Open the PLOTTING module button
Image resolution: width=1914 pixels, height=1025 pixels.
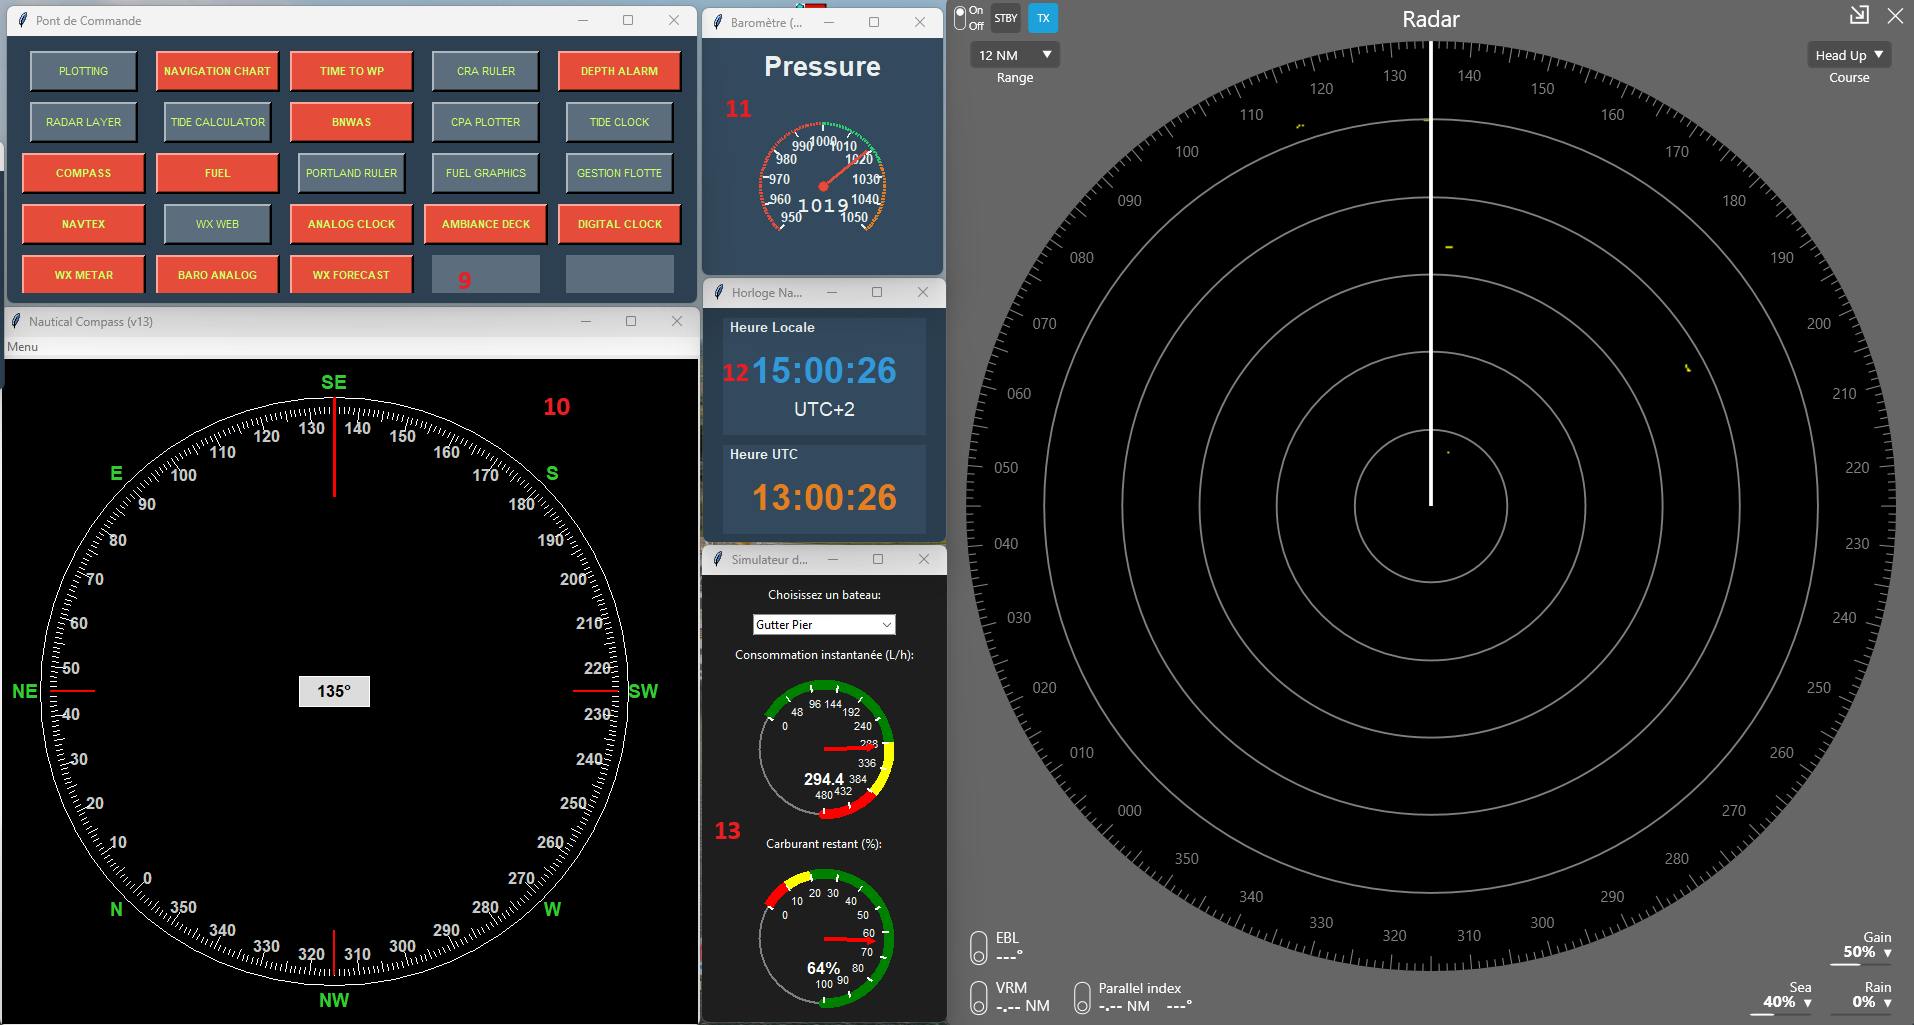point(83,71)
